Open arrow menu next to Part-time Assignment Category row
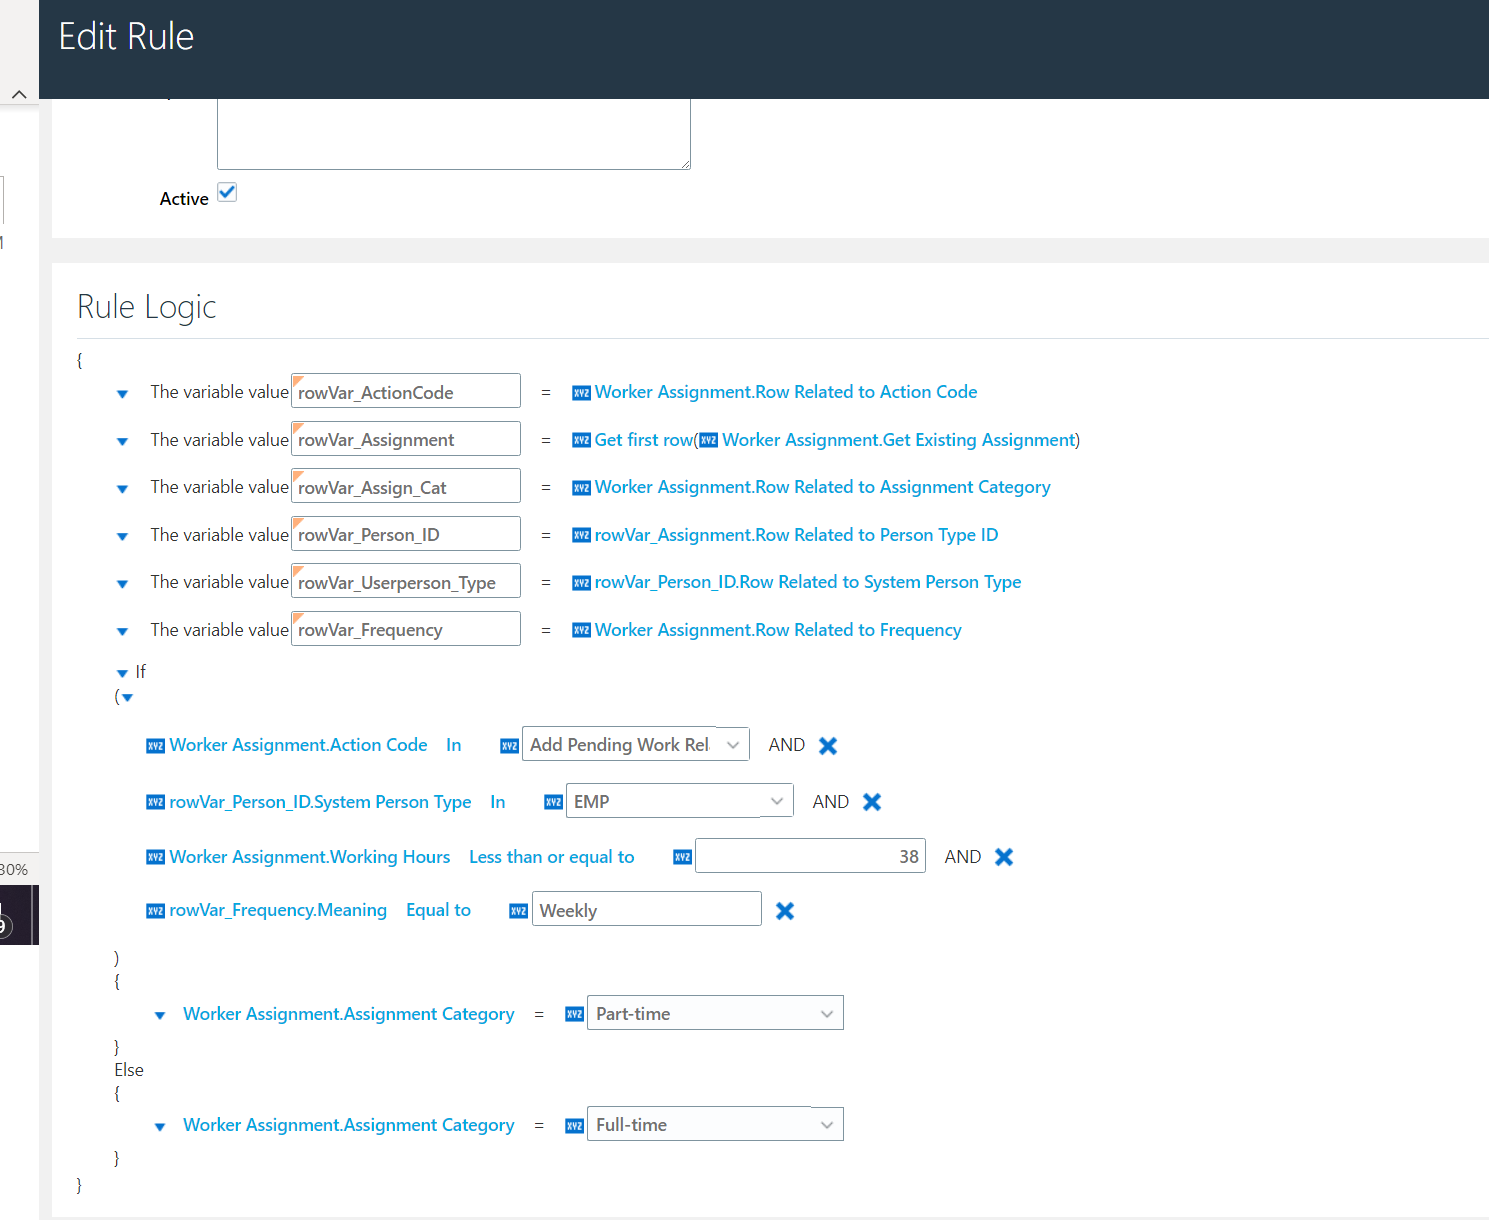Screen dimensions: 1489x1220 point(160,1016)
